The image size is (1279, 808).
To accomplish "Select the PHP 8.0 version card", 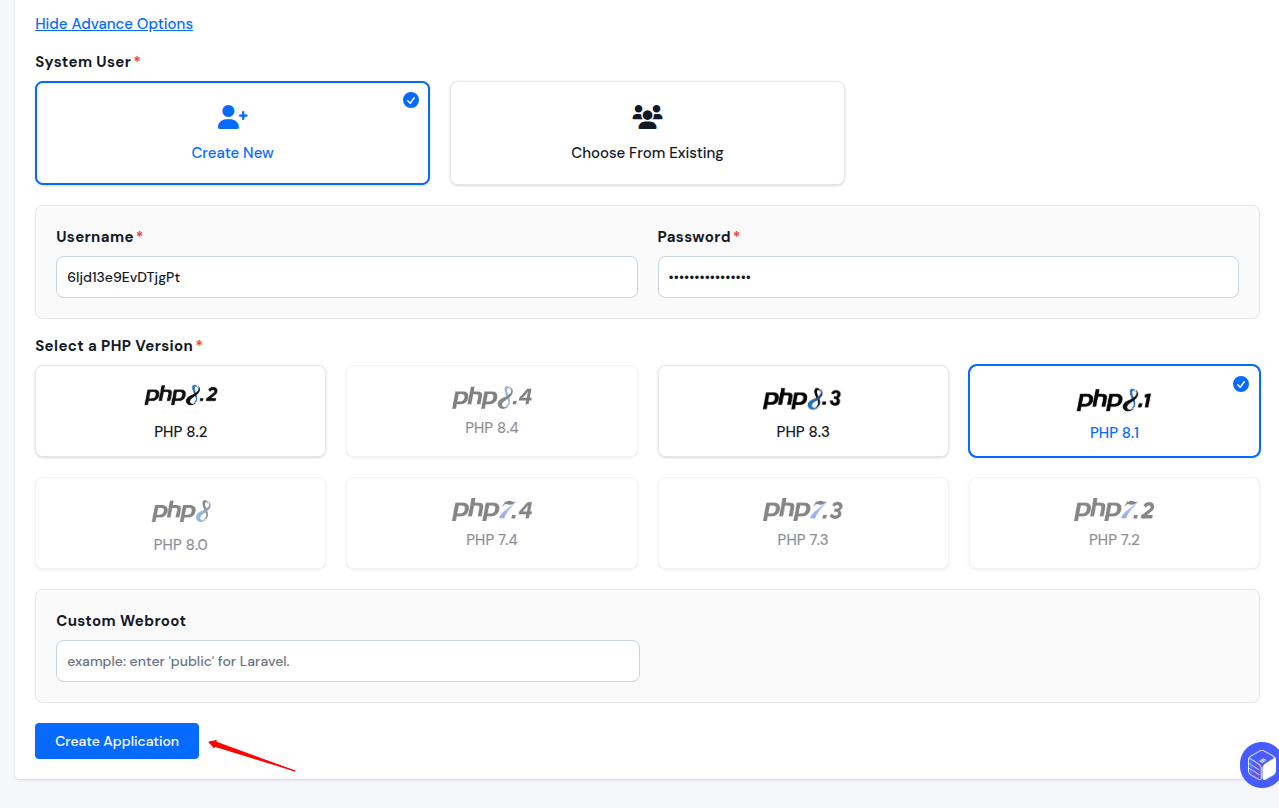I will (x=180, y=523).
